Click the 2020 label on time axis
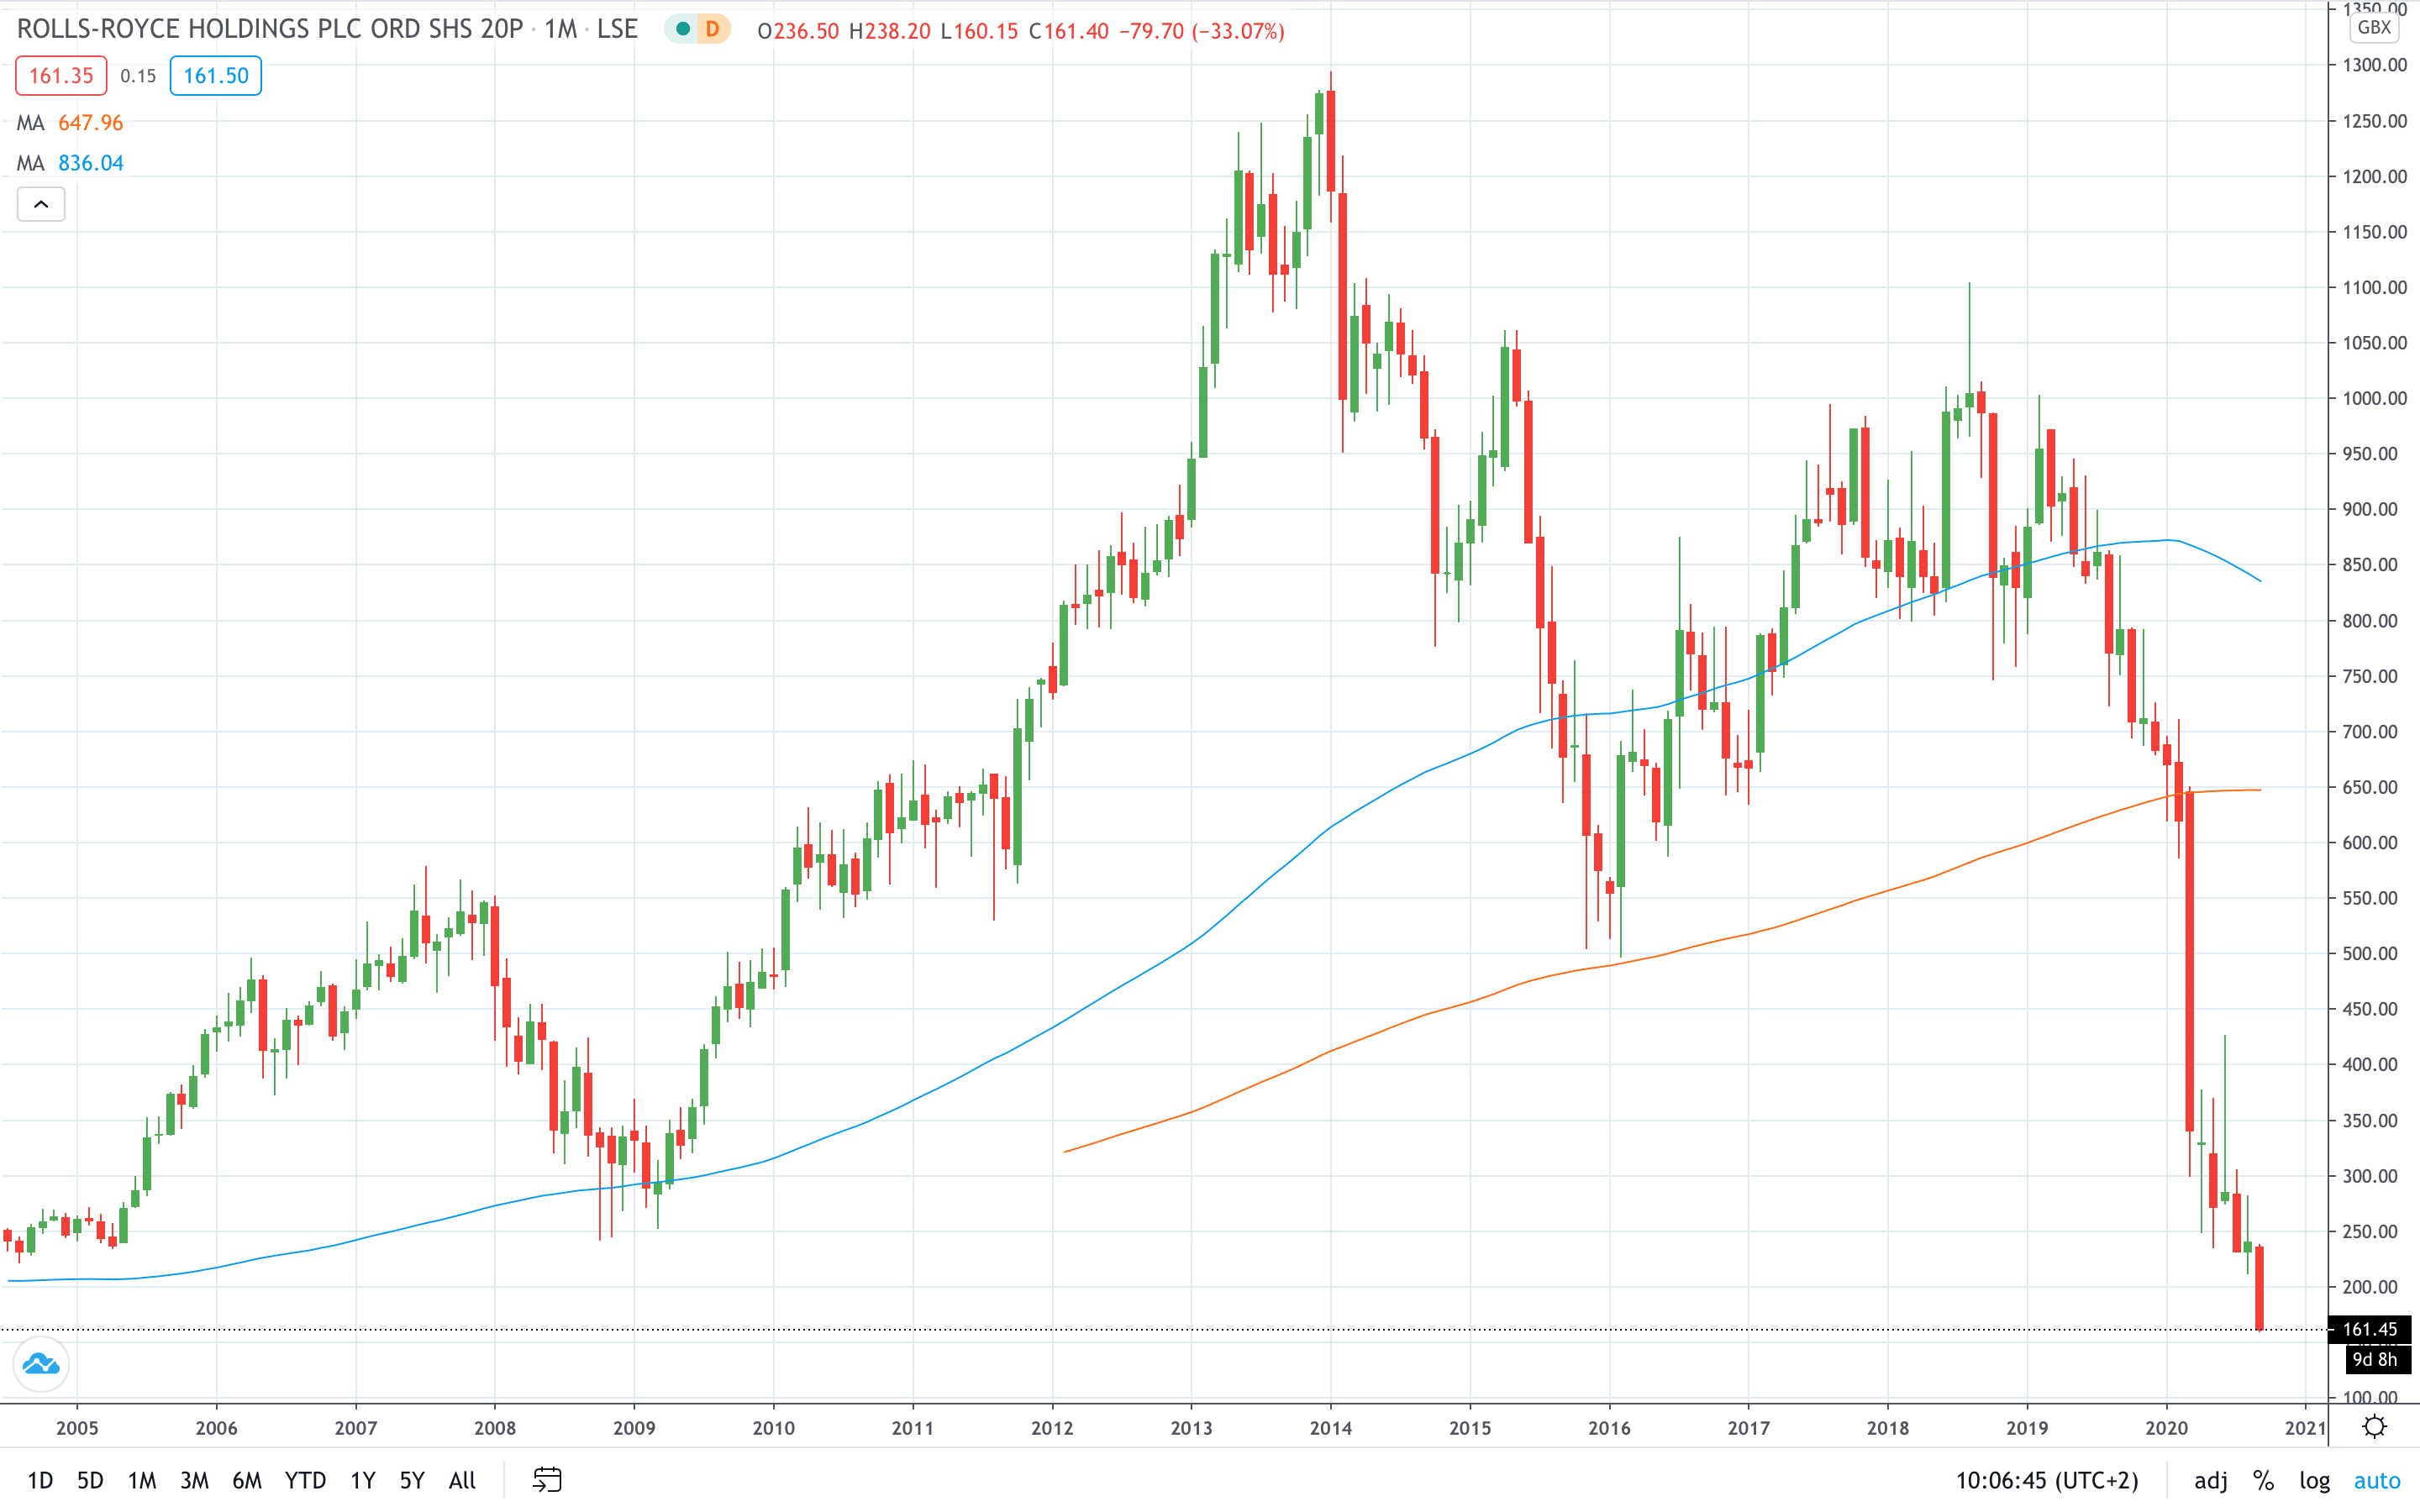 [x=2166, y=1428]
